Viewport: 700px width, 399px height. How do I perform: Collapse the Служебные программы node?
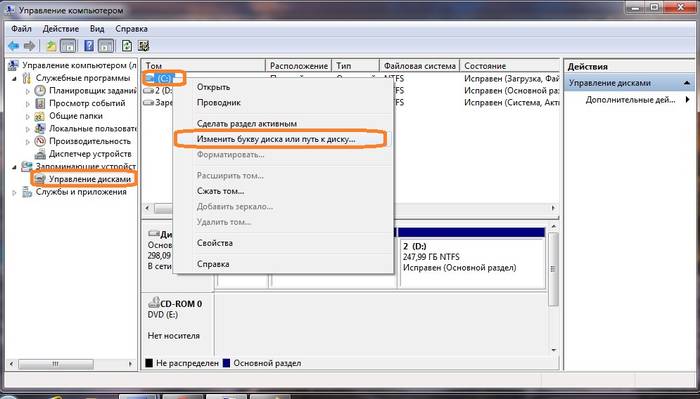15,79
